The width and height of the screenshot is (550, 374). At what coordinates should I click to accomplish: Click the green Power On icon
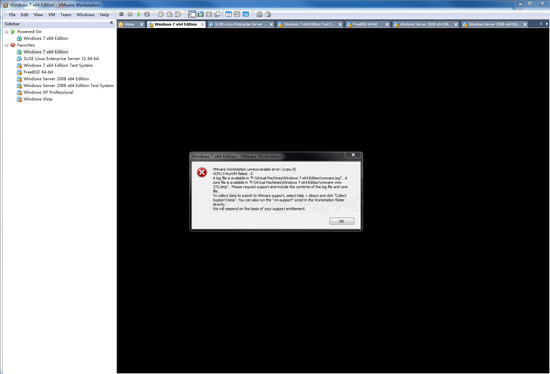coord(139,14)
